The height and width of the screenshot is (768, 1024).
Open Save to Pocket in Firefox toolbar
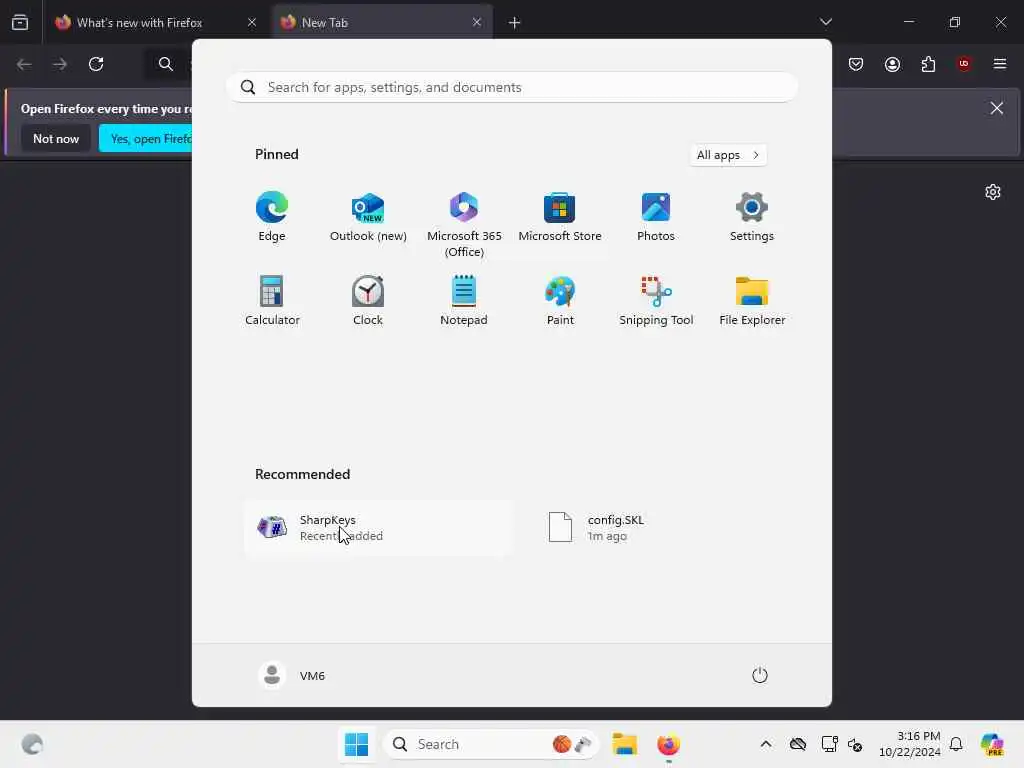click(856, 64)
